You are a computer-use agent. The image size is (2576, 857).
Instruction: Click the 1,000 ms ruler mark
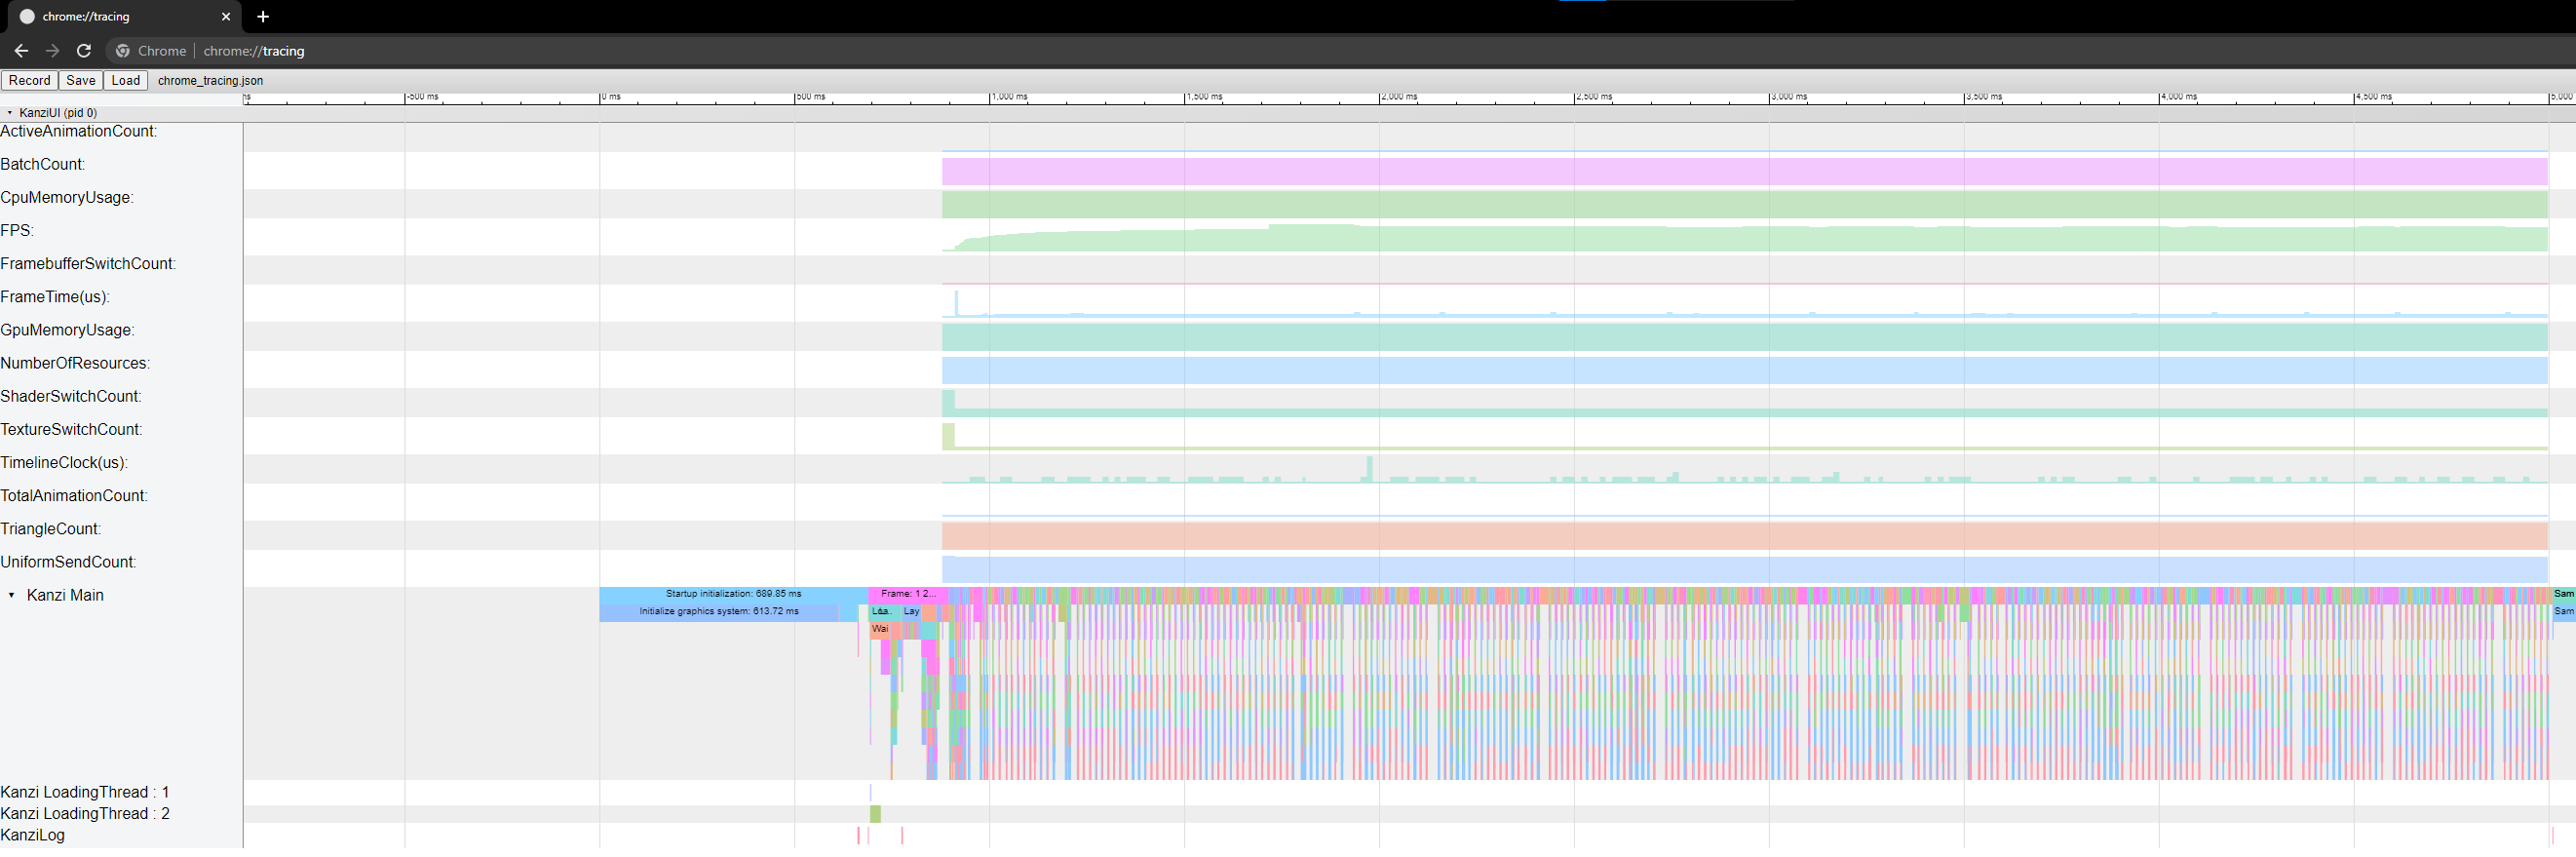tap(1010, 97)
